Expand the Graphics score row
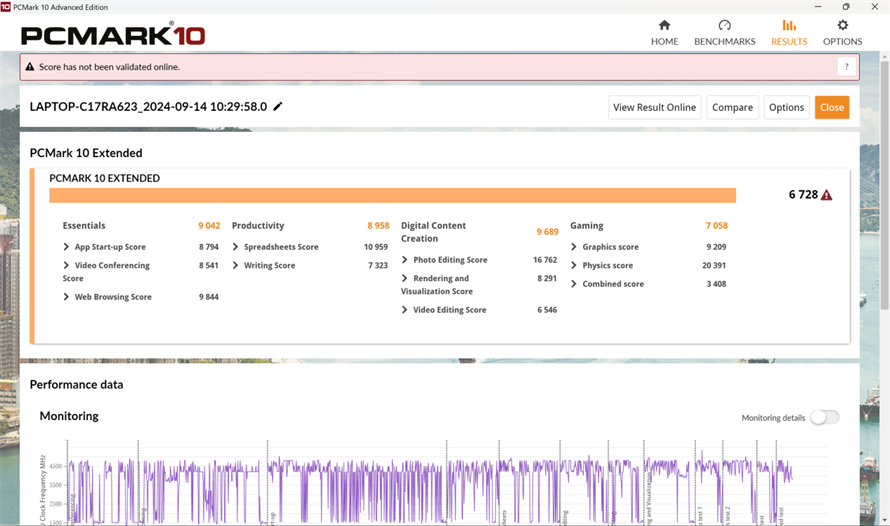 click(x=610, y=247)
